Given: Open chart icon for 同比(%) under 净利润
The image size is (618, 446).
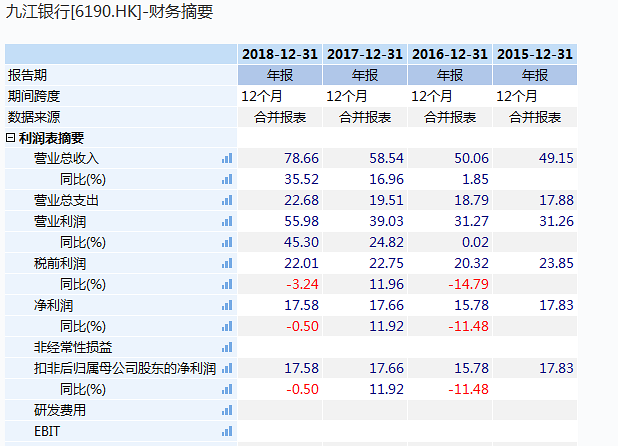Looking at the screenshot, I should (227, 326).
